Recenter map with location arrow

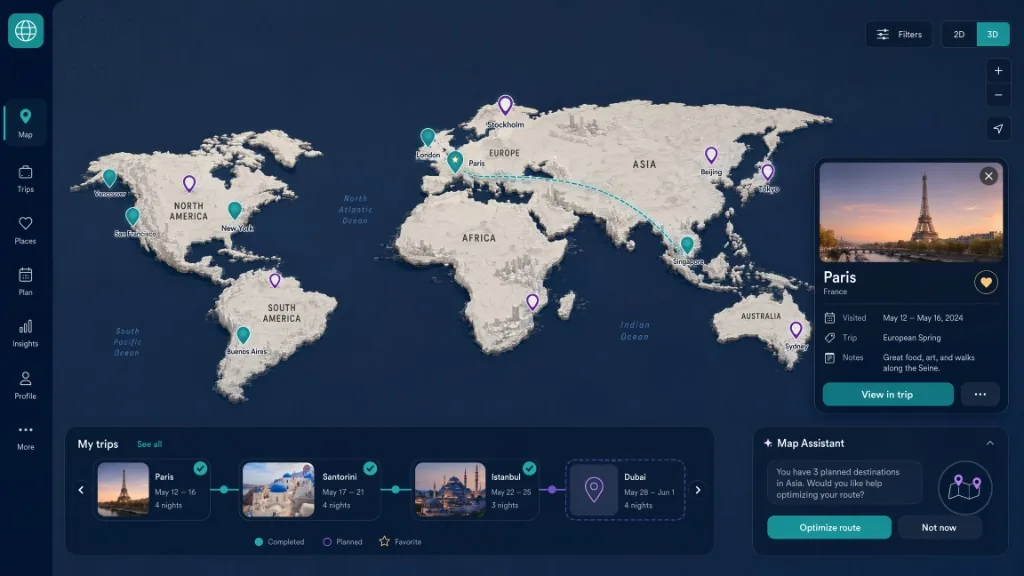(x=998, y=129)
